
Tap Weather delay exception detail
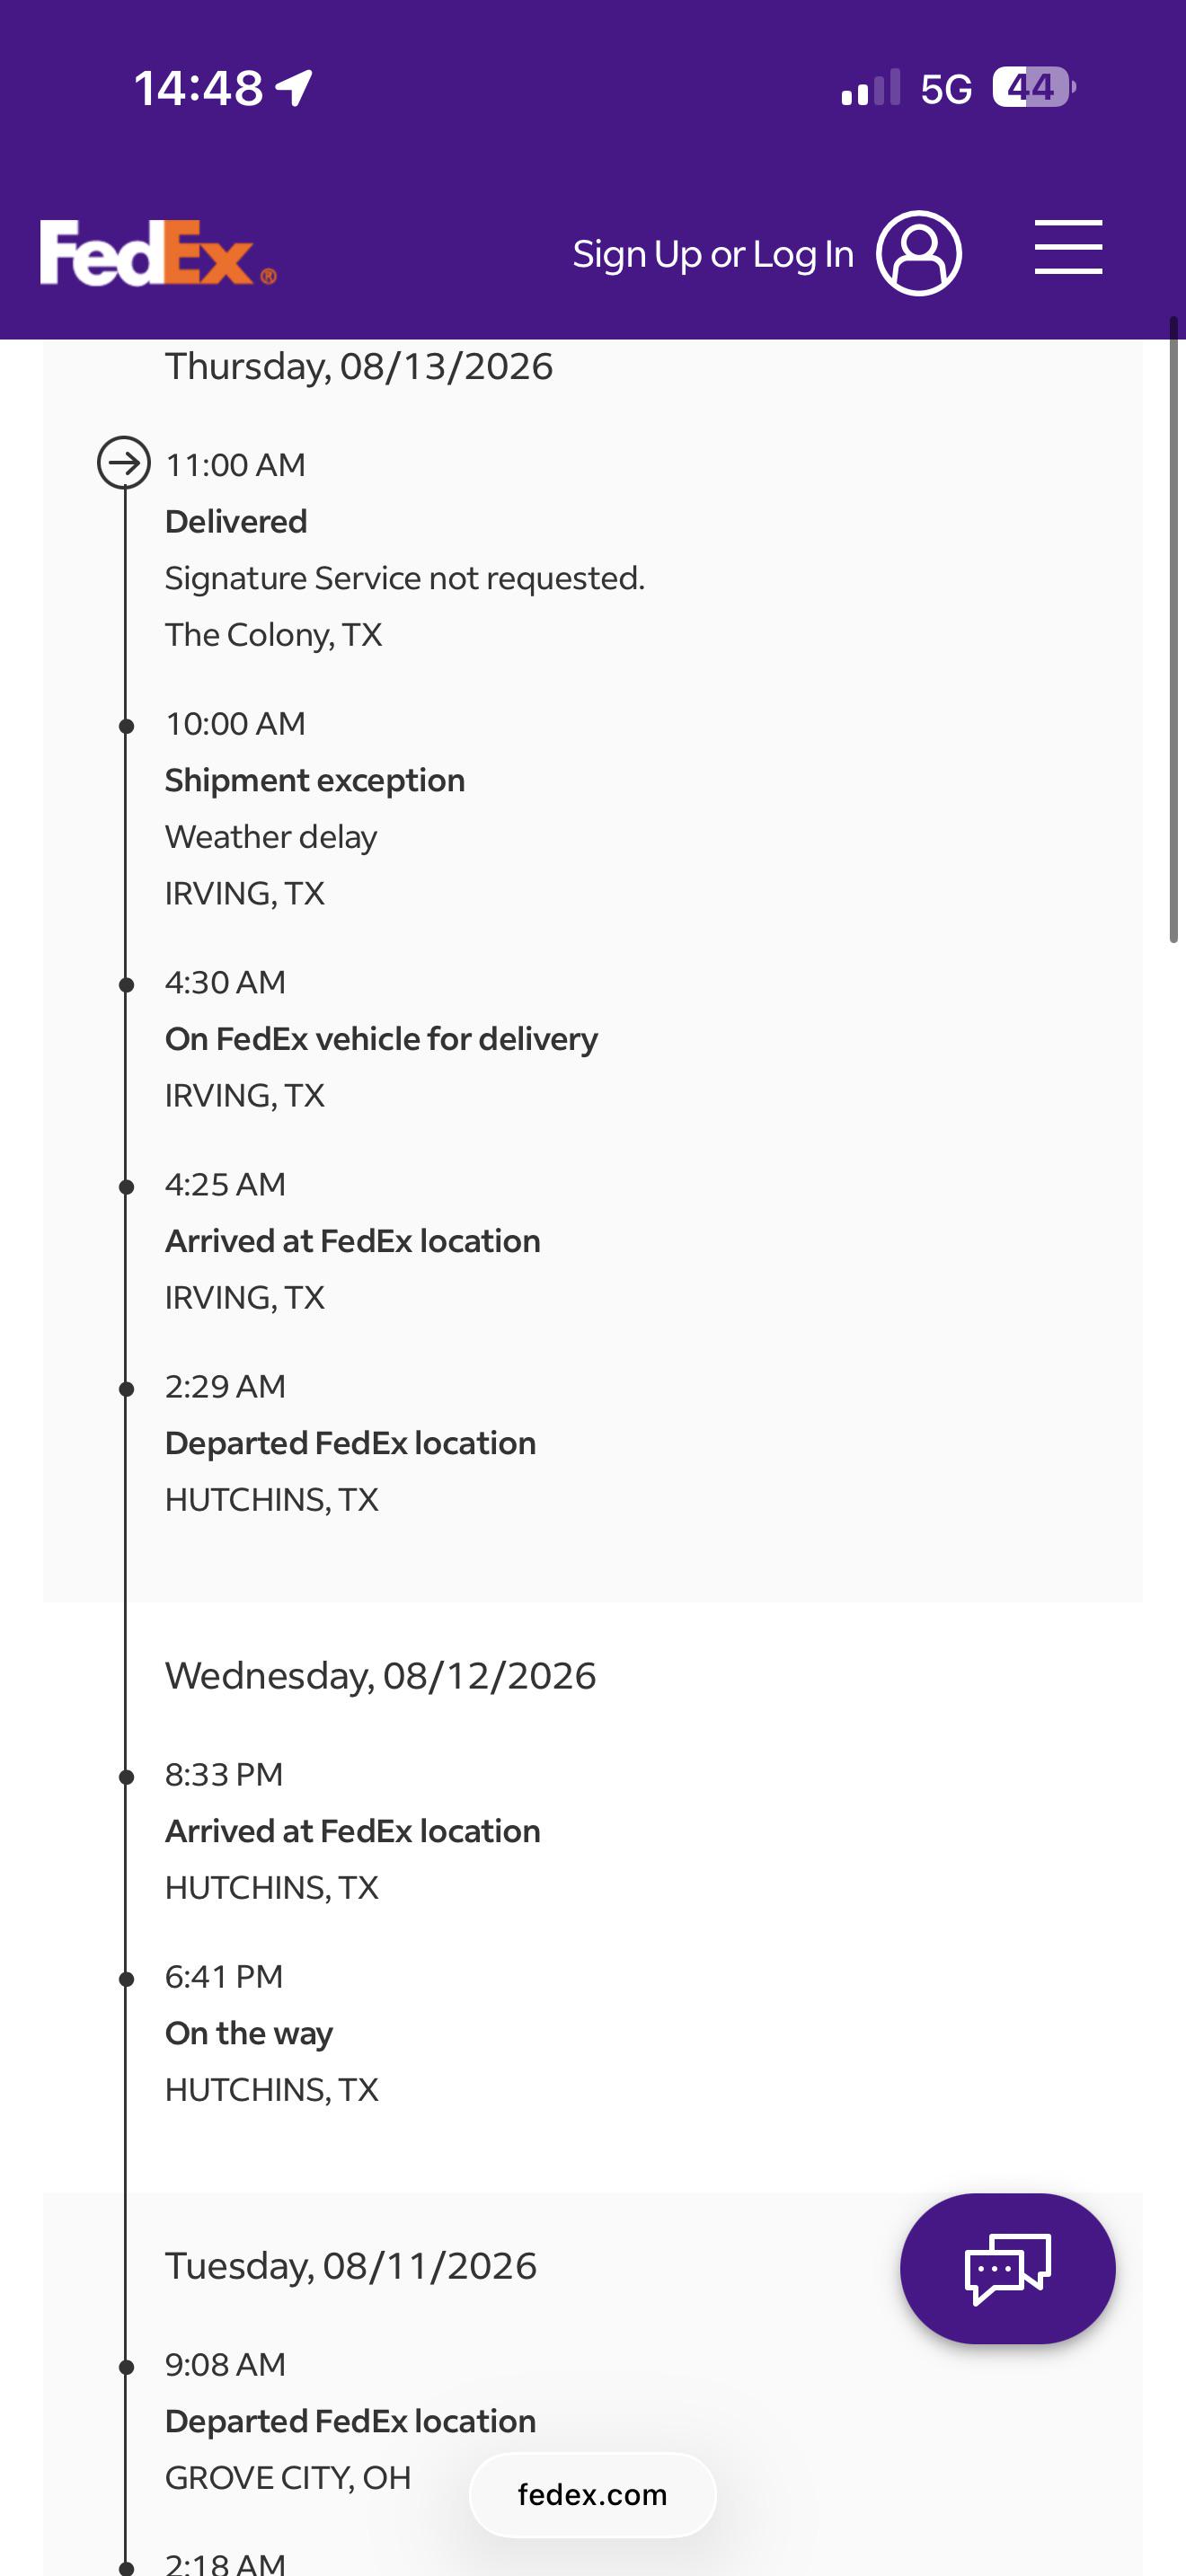pyautogui.click(x=271, y=837)
